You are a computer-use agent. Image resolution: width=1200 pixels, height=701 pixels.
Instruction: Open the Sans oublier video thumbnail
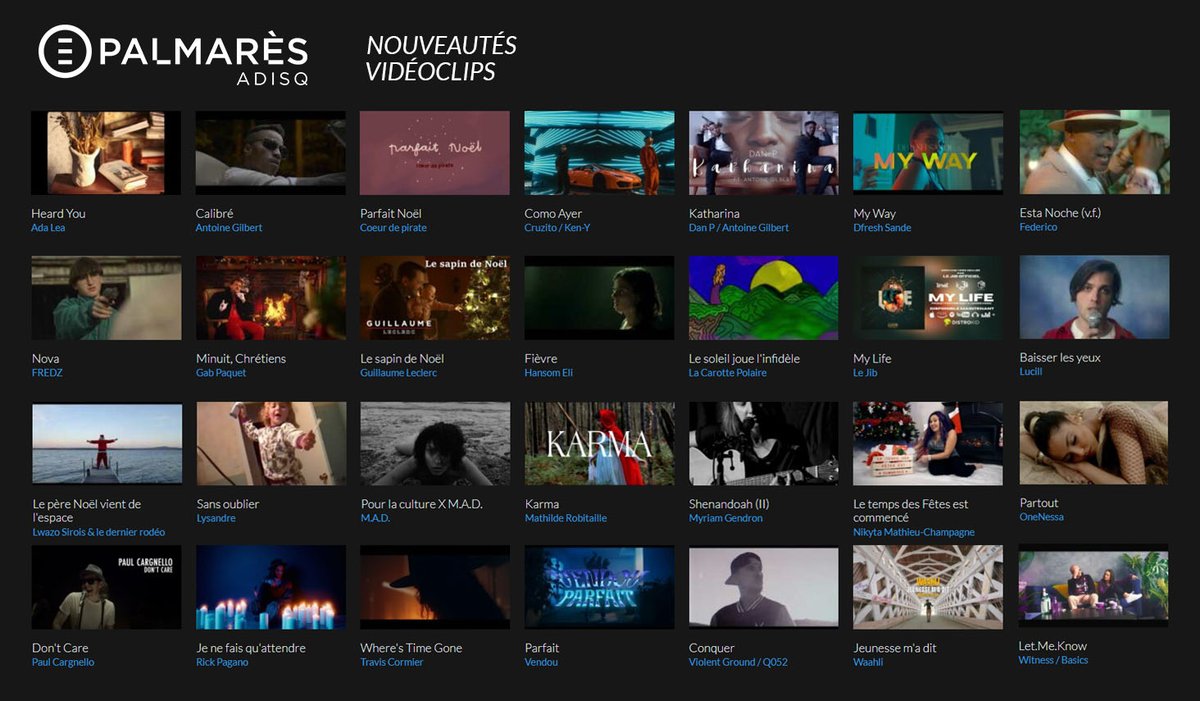271,444
